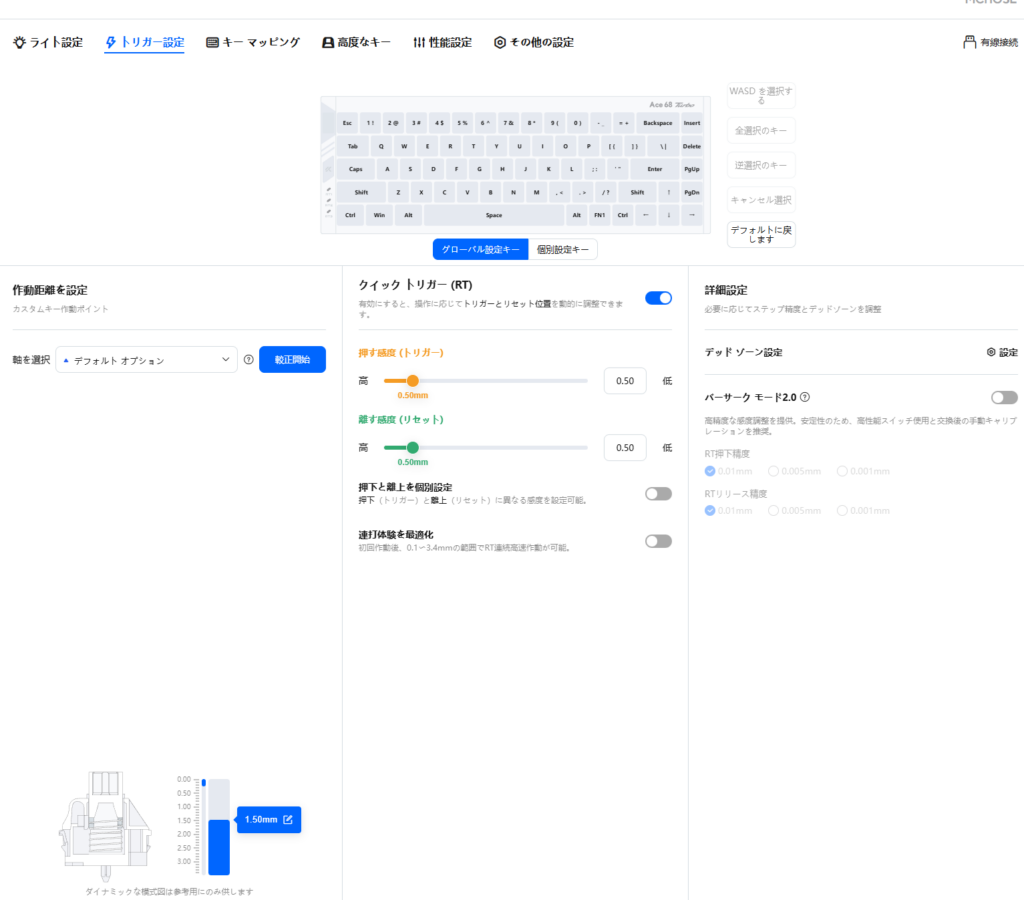This screenshot has height=900, width=1024.
Task: Click the help icon beside バーサーク モード2.0
Action: point(805,398)
